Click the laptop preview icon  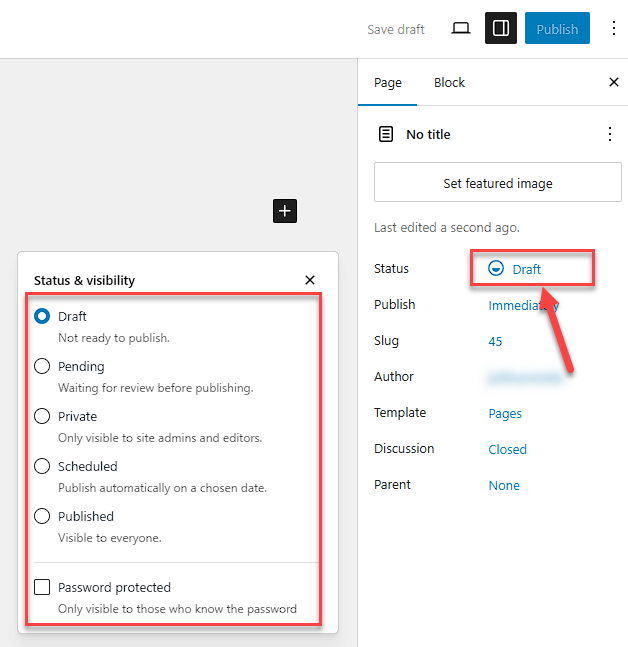[461, 29]
